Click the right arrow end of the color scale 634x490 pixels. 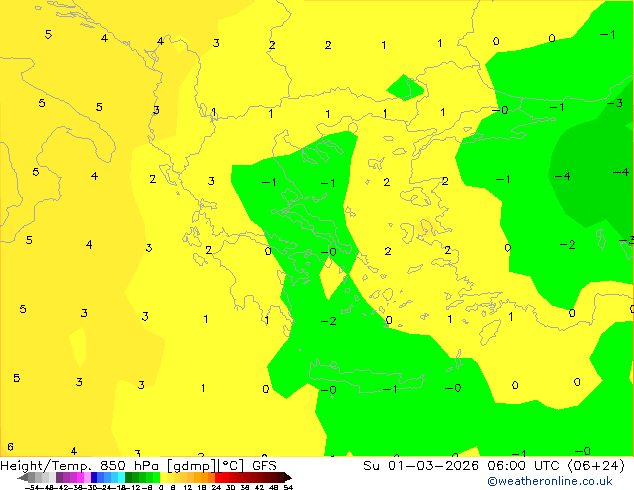[x=288, y=477]
